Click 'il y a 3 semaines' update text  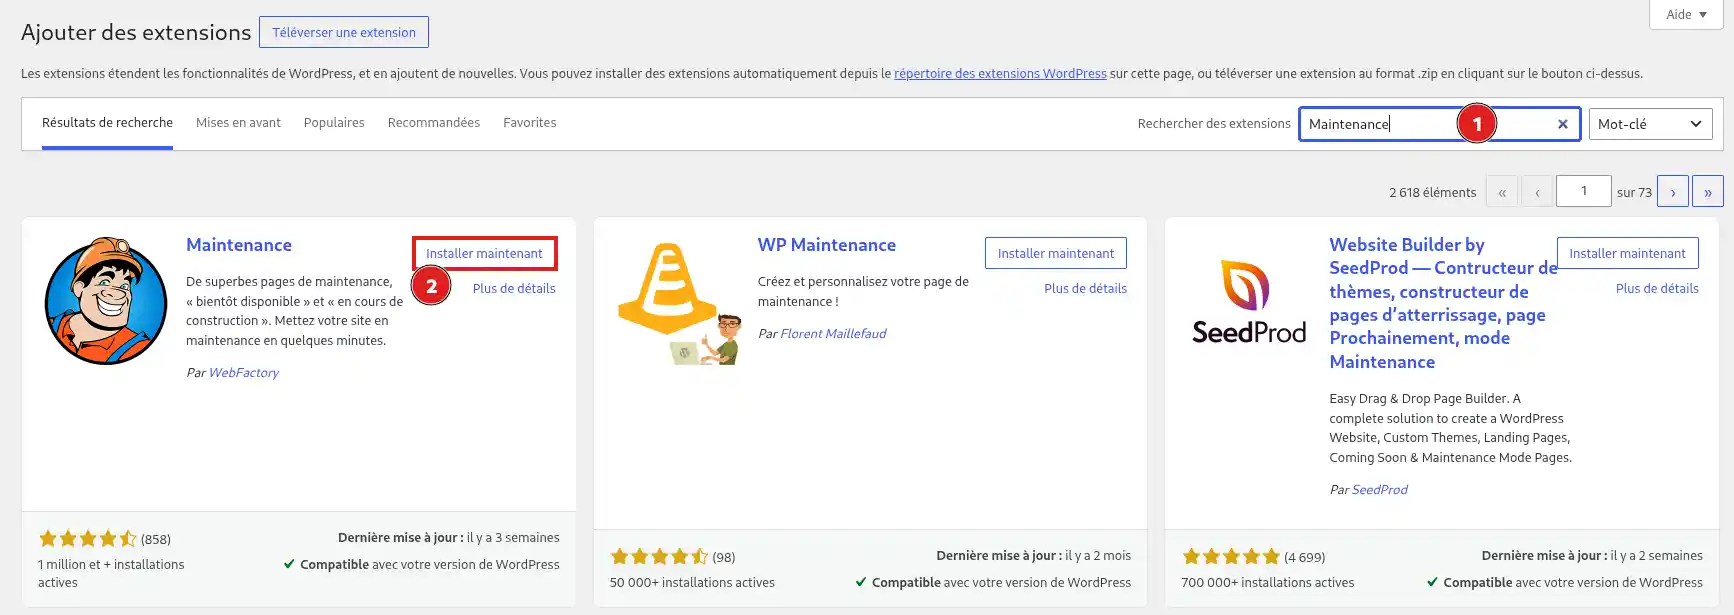(x=513, y=537)
